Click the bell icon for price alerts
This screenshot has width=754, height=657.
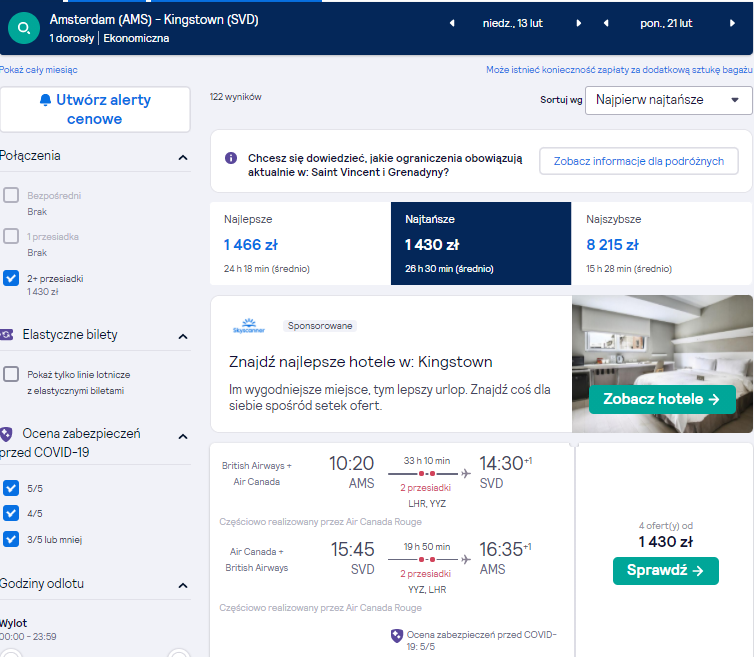[45, 100]
